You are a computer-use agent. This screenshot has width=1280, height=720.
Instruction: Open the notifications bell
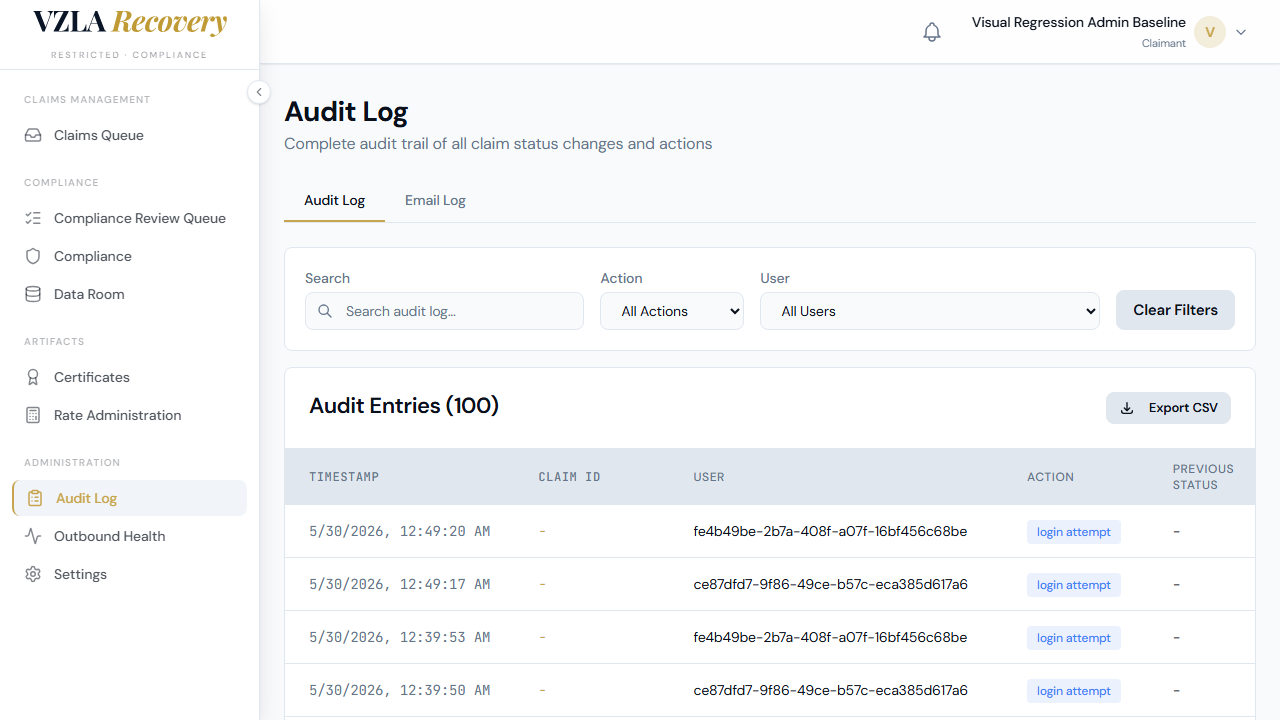point(932,32)
